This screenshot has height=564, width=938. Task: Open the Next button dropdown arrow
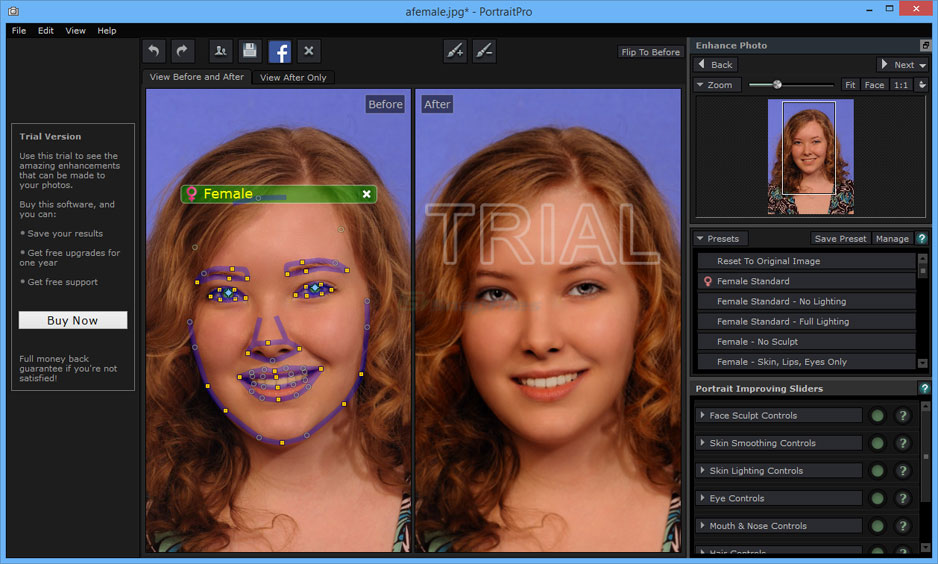923,65
